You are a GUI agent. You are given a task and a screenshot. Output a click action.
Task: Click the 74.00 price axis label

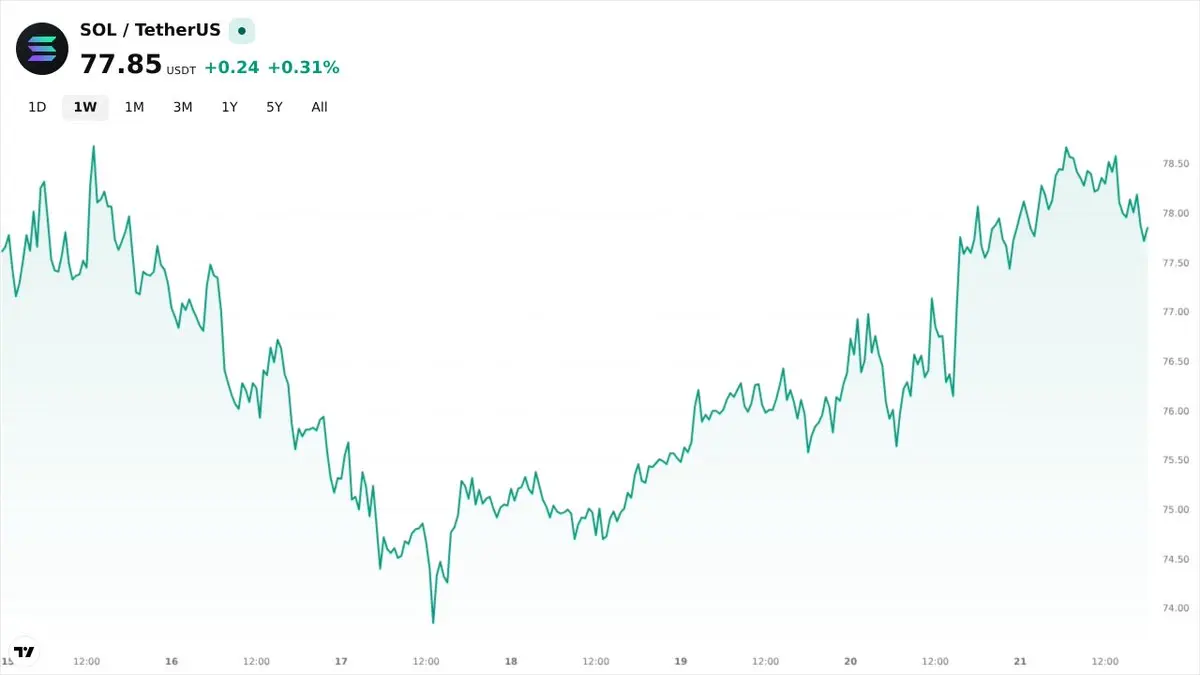click(x=1175, y=608)
